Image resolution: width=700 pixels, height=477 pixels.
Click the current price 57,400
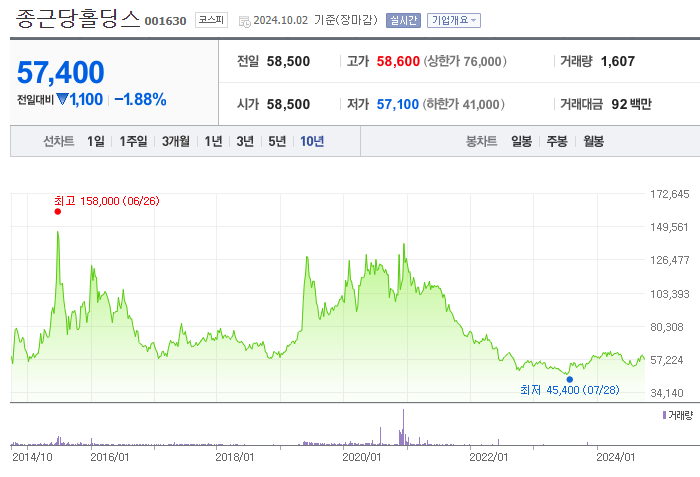click(x=60, y=72)
